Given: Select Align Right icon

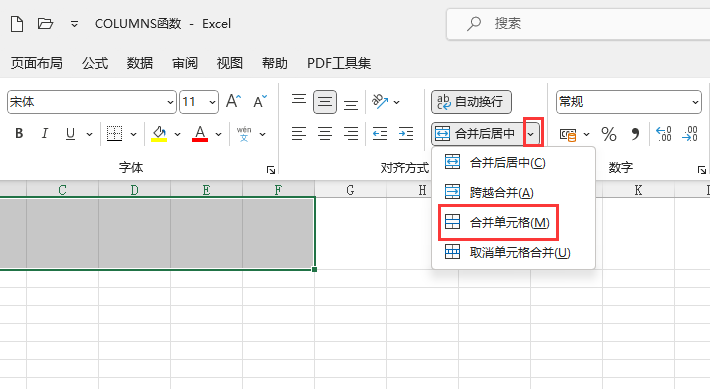Looking at the screenshot, I should [351, 134].
